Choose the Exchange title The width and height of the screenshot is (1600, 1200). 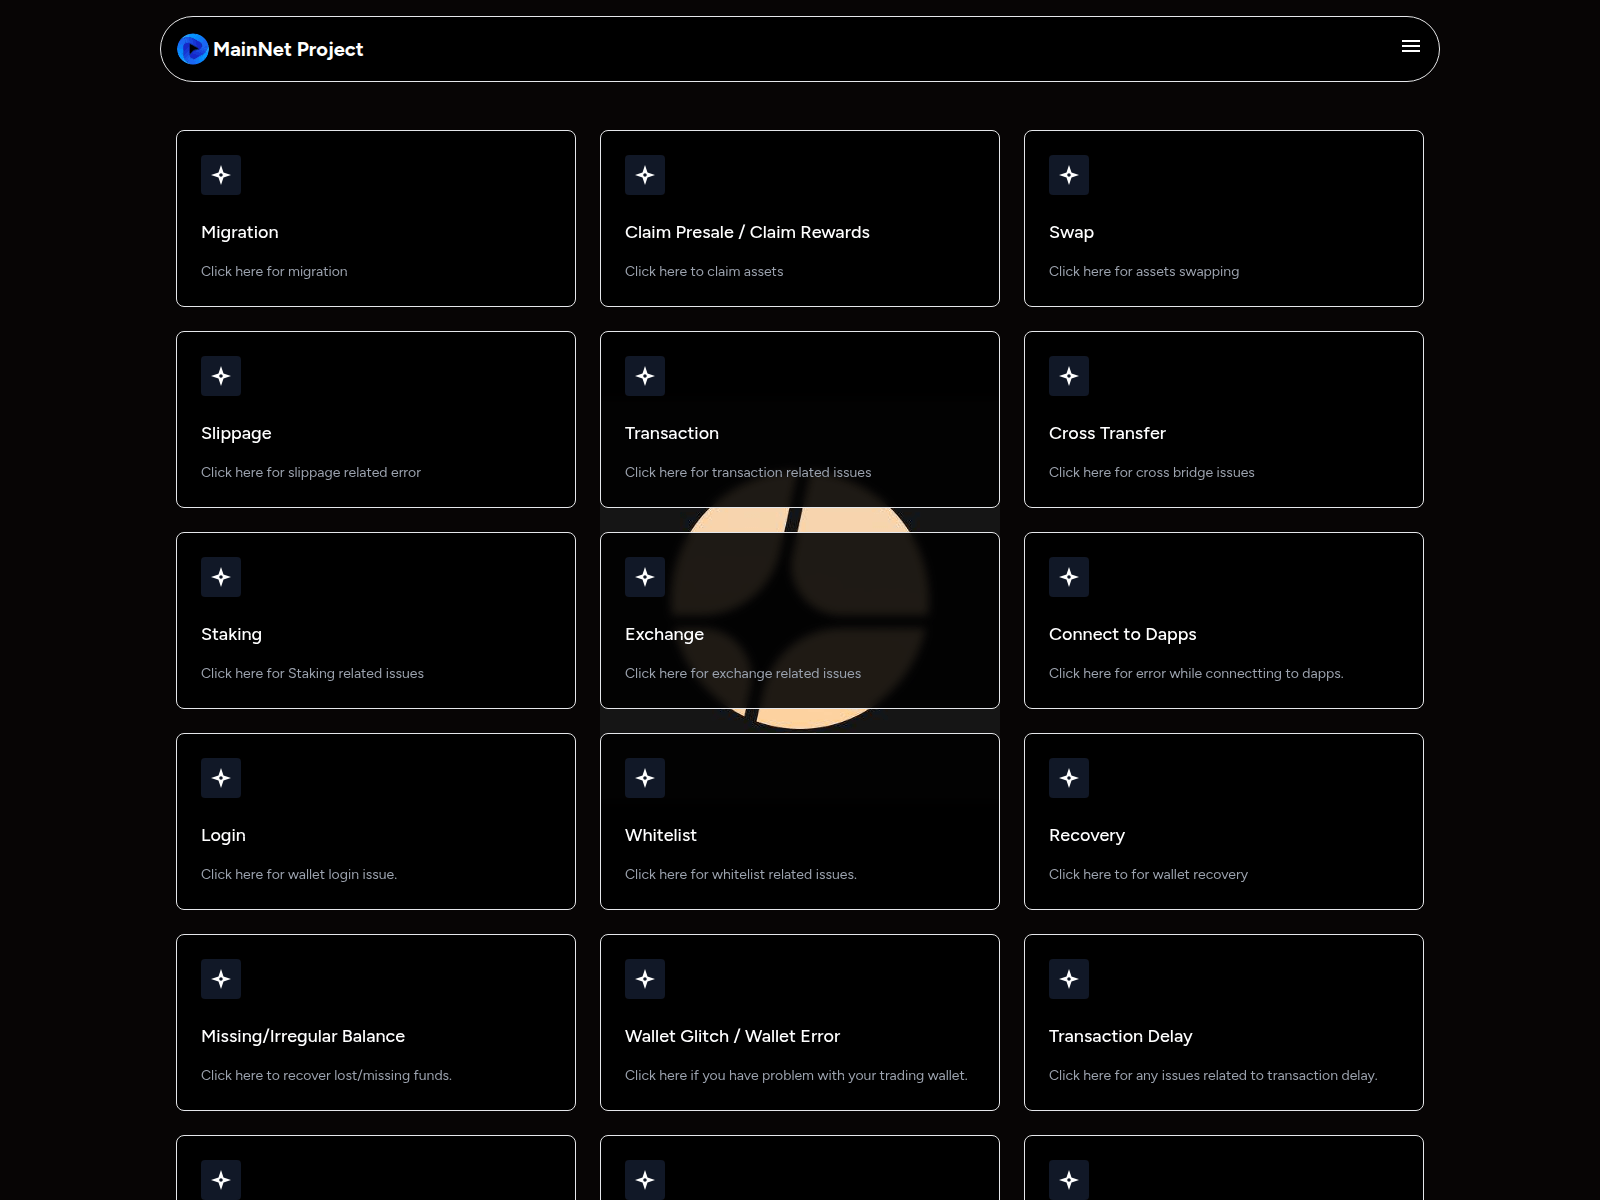664,634
